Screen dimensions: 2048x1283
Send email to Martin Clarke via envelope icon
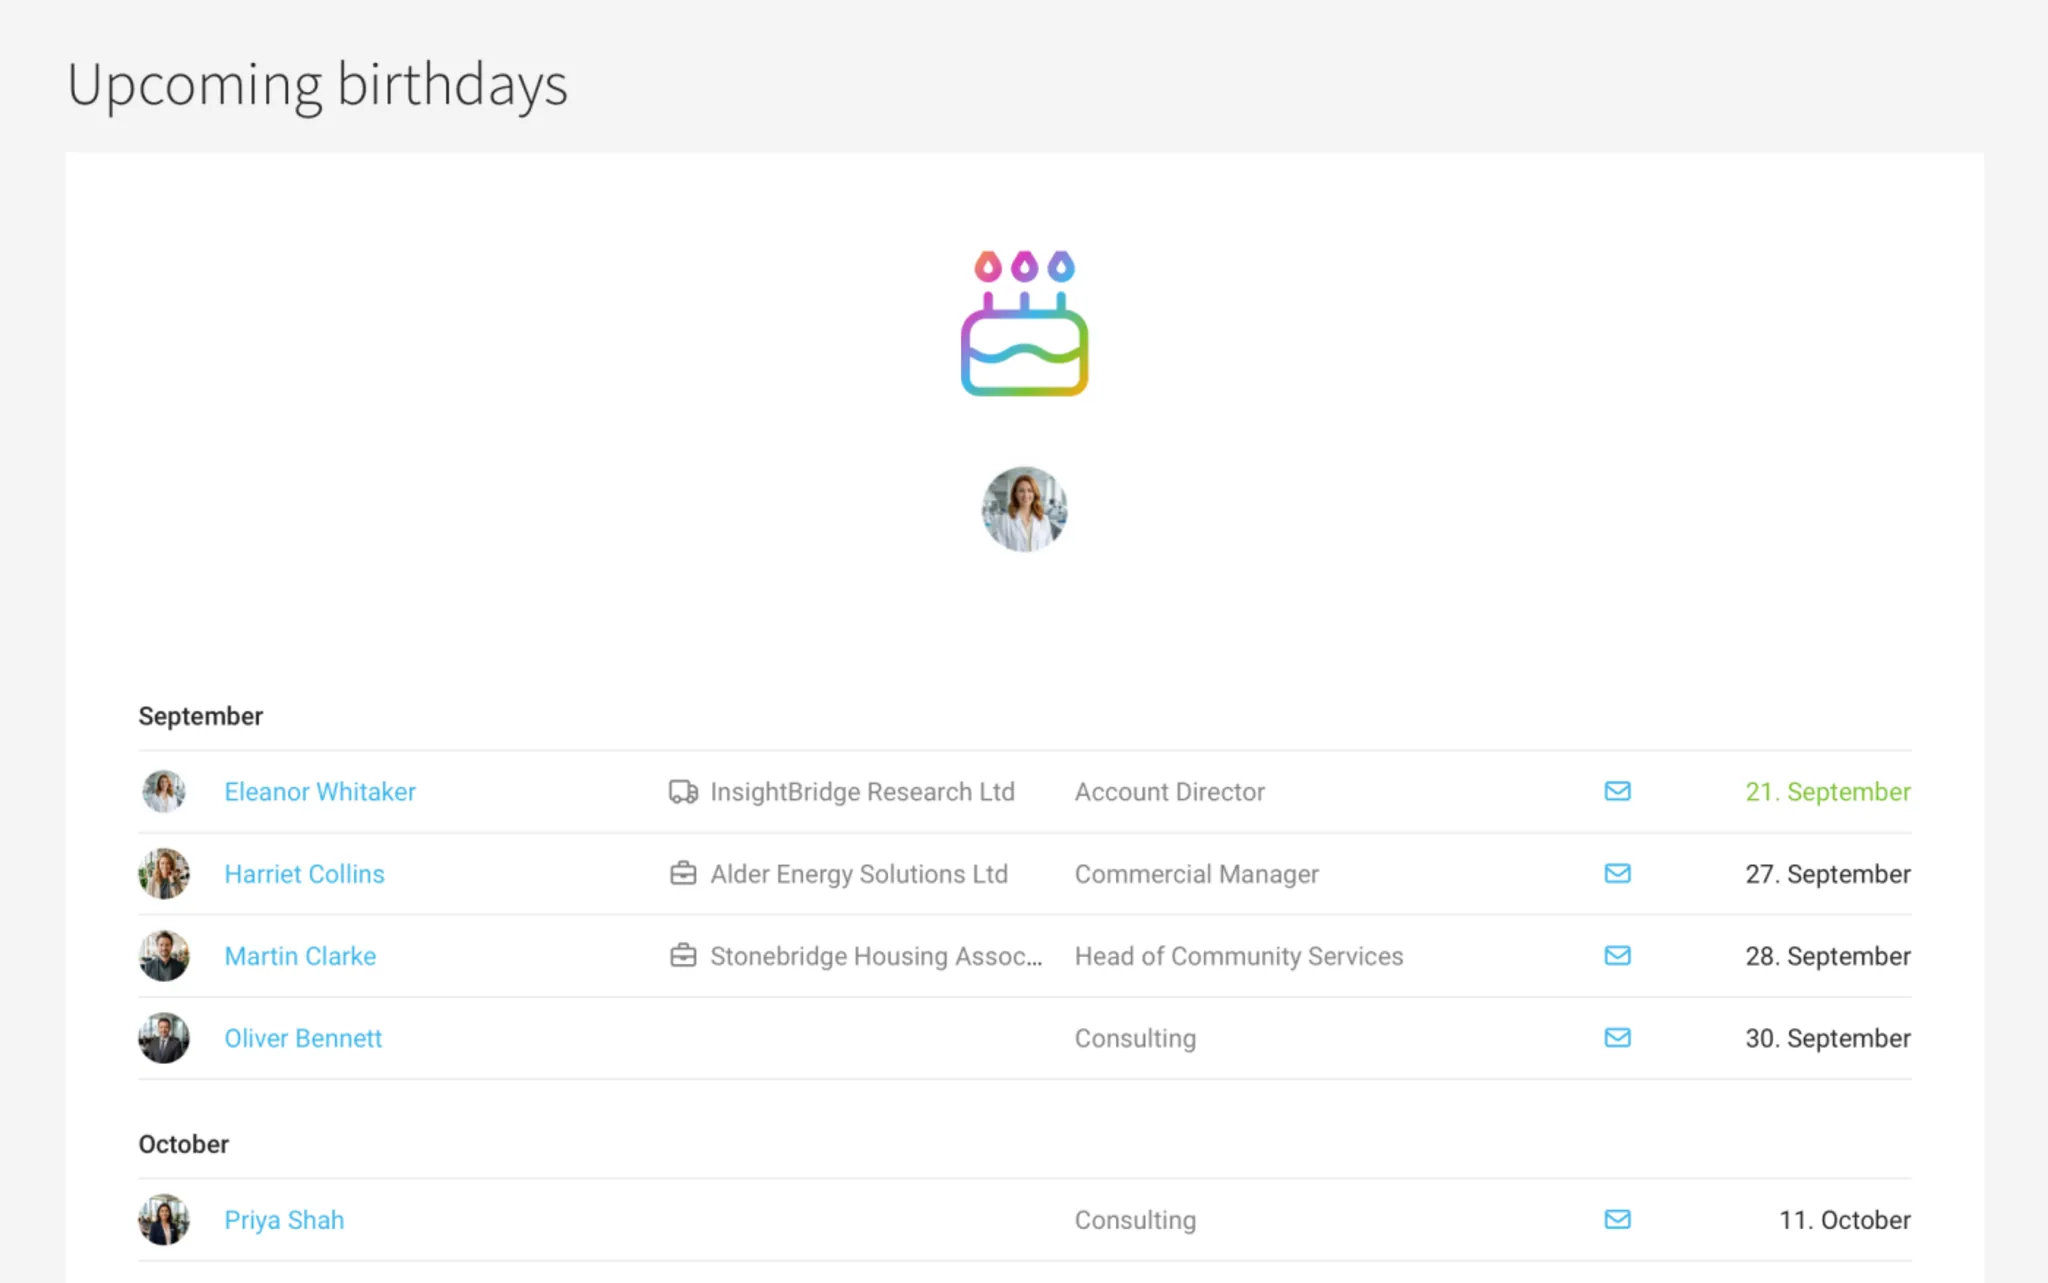click(x=1617, y=955)
